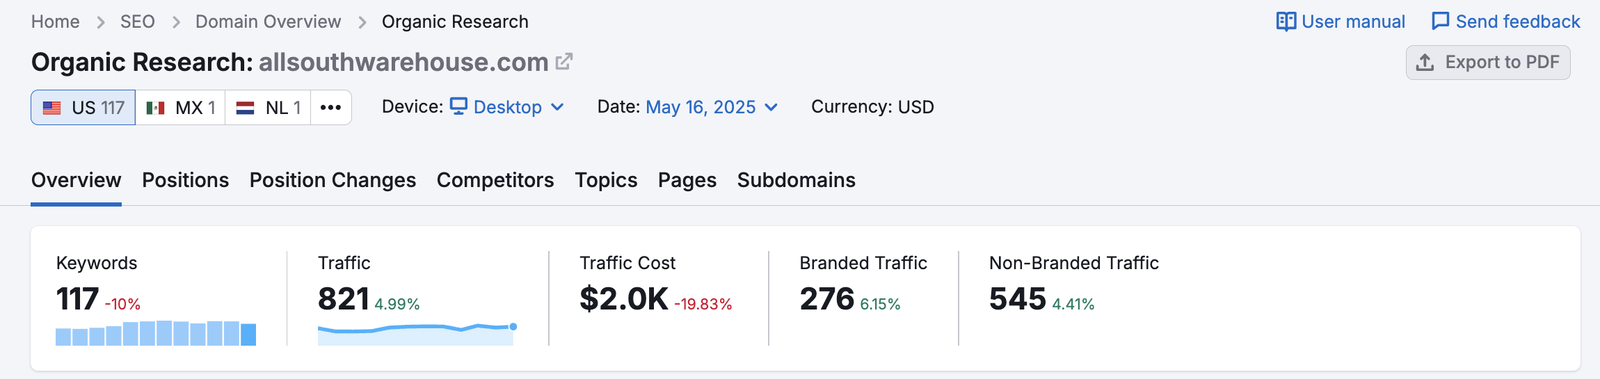Screen dimensions: 1600x379
Task: Expand the Device Desktop dropdown
Action: (507, 107)
